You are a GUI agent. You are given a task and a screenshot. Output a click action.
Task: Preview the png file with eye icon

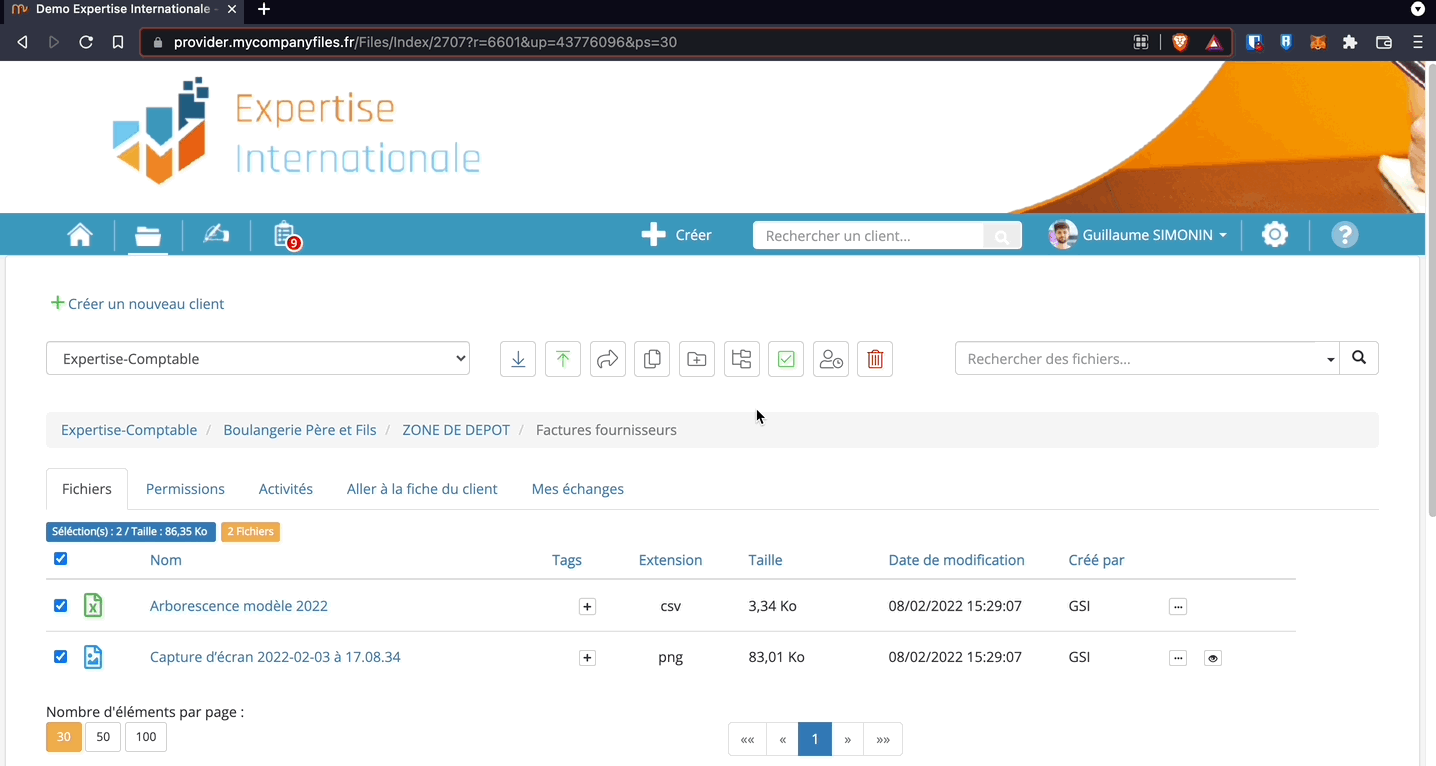pyautogui.click(x=1213, y=658)
